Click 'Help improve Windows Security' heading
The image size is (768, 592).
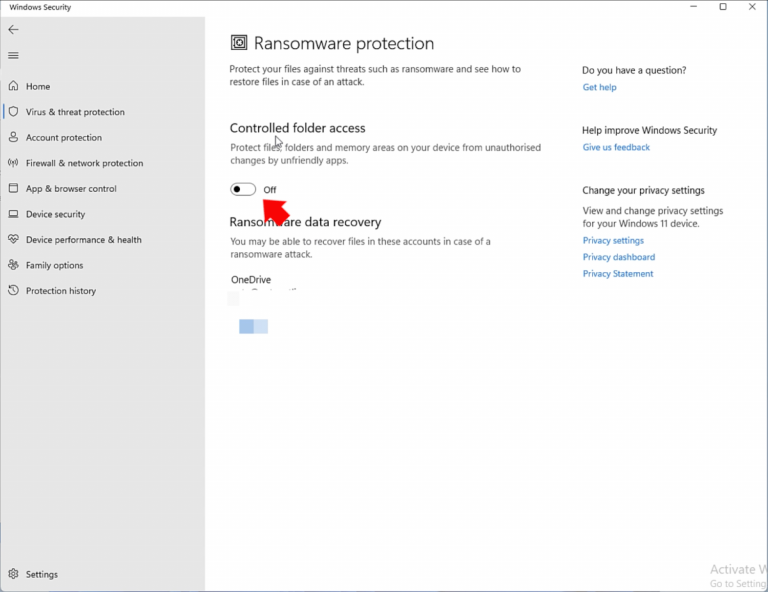649,130
